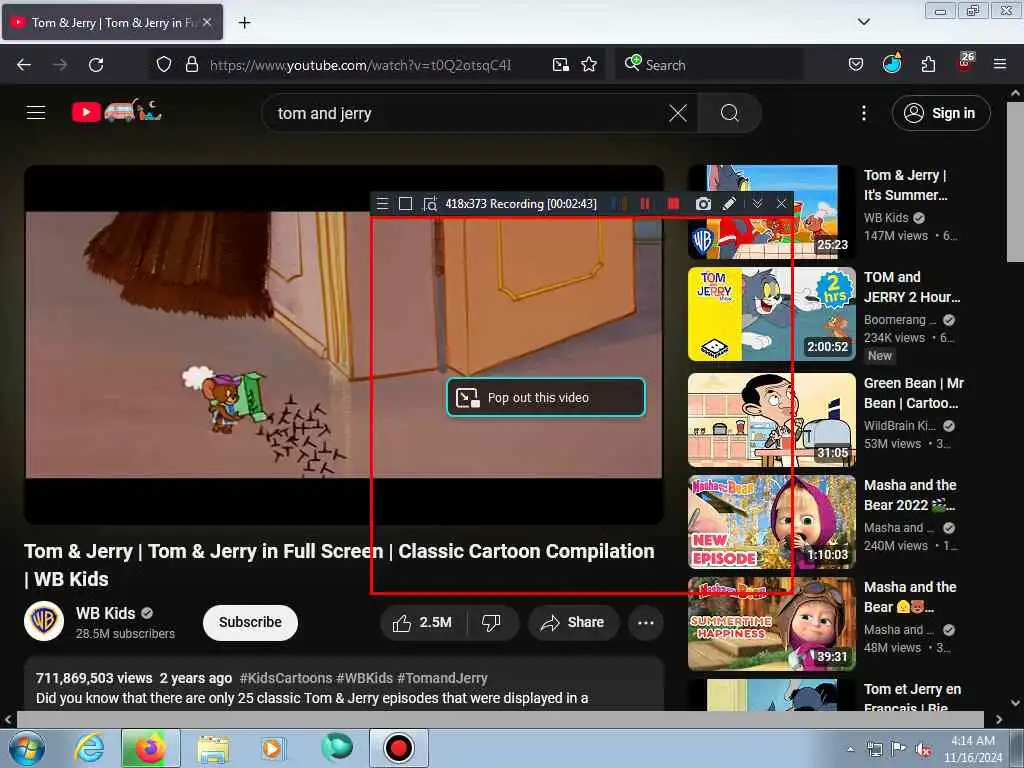The image size is (1024, 768).
Task: Clear the YouTube search text
Action: tap(678, 114)
